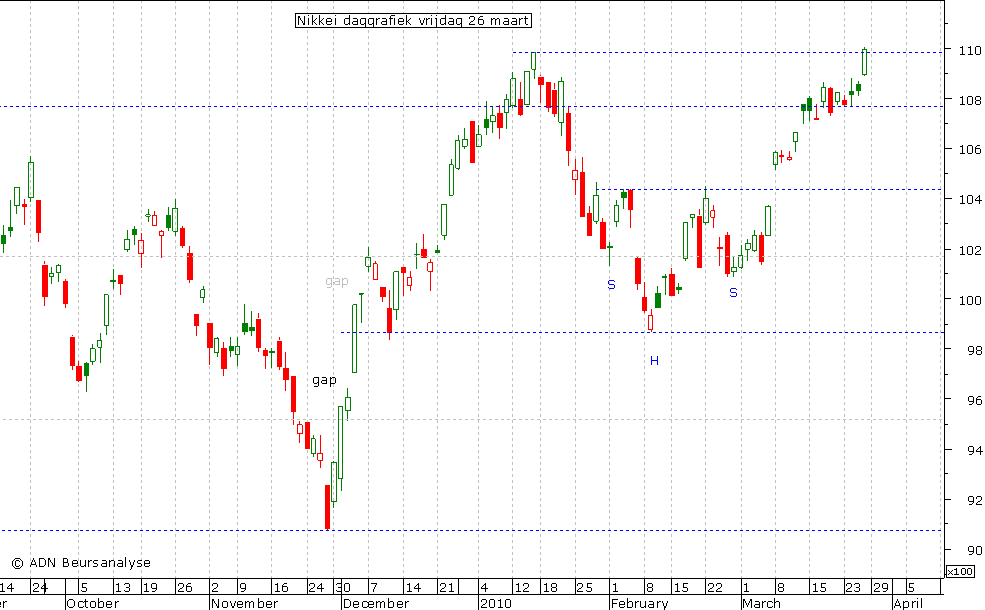Click the date label '16' in November

point(280,588)
